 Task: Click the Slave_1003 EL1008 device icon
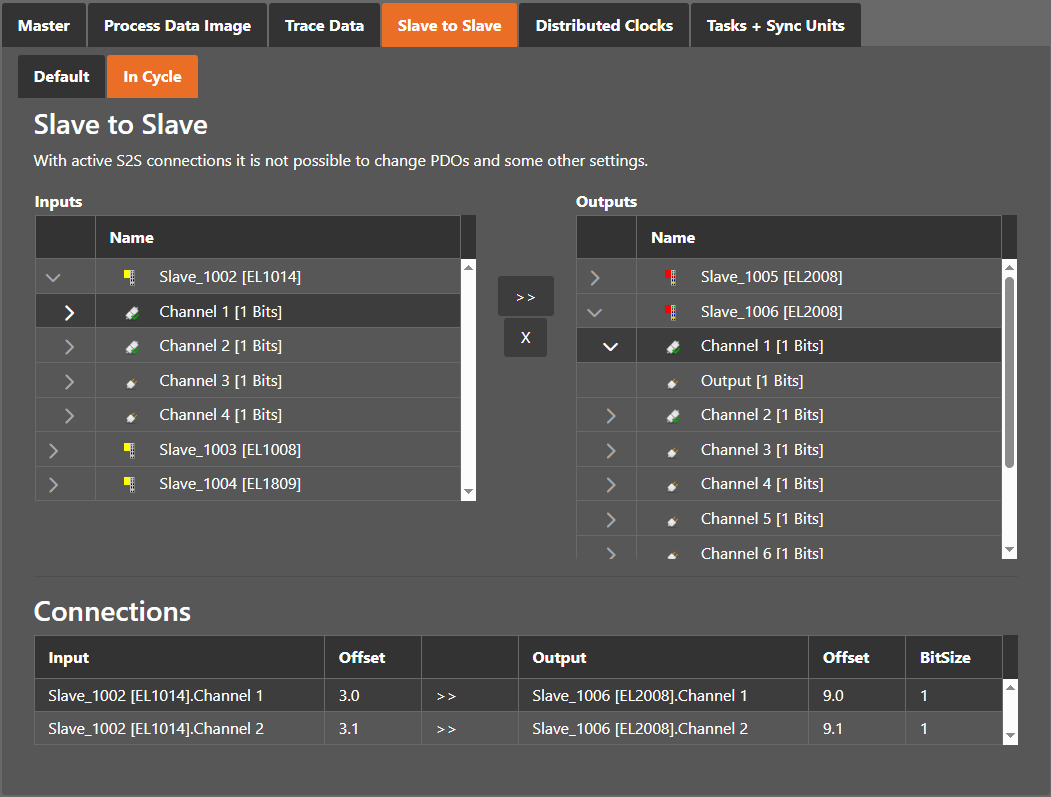tap(128, 450)
